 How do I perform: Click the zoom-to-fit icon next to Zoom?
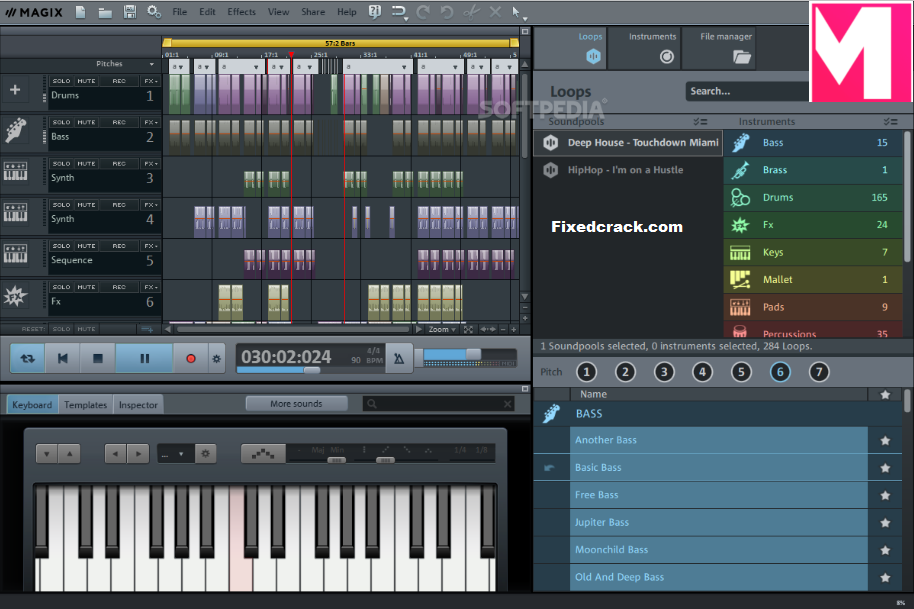[x=468, y=330]
